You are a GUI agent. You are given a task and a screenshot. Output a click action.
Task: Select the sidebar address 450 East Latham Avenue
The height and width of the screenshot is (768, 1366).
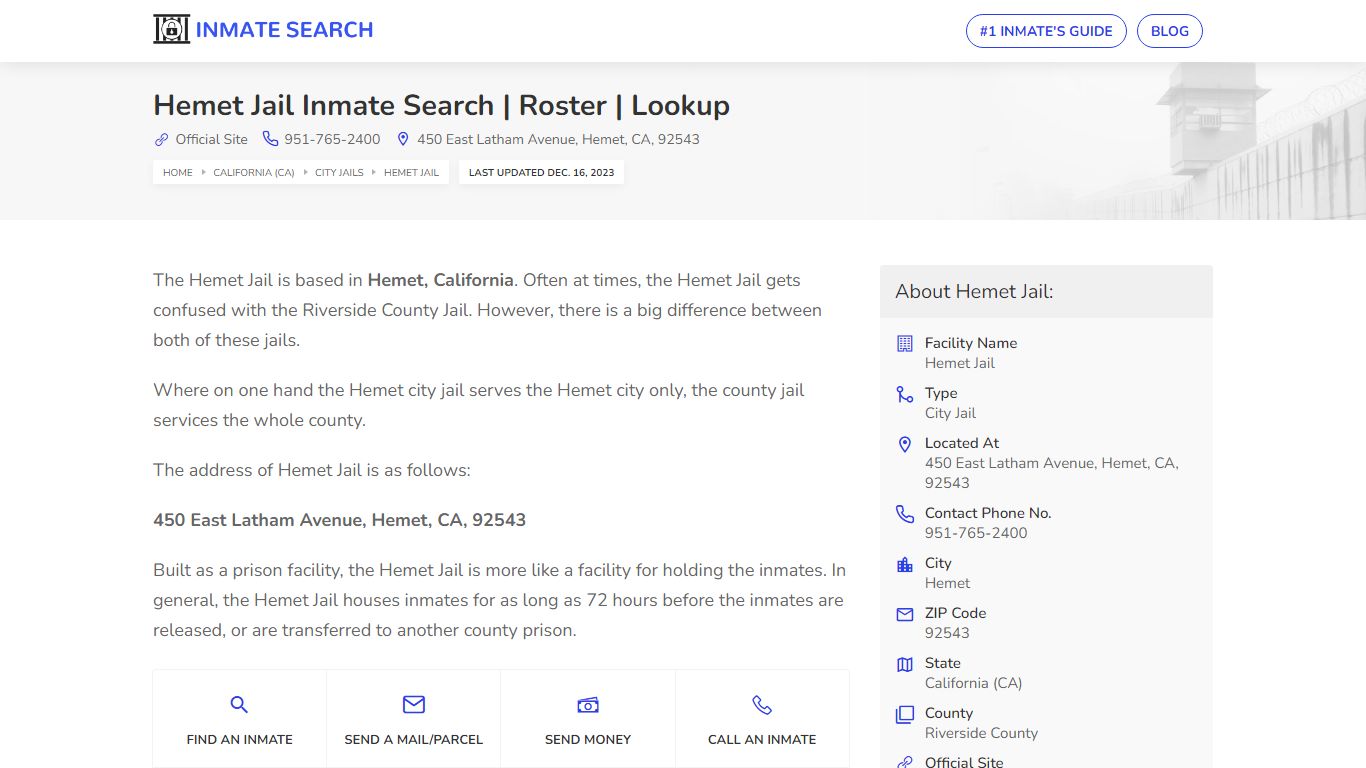(x=1052, y=473)
